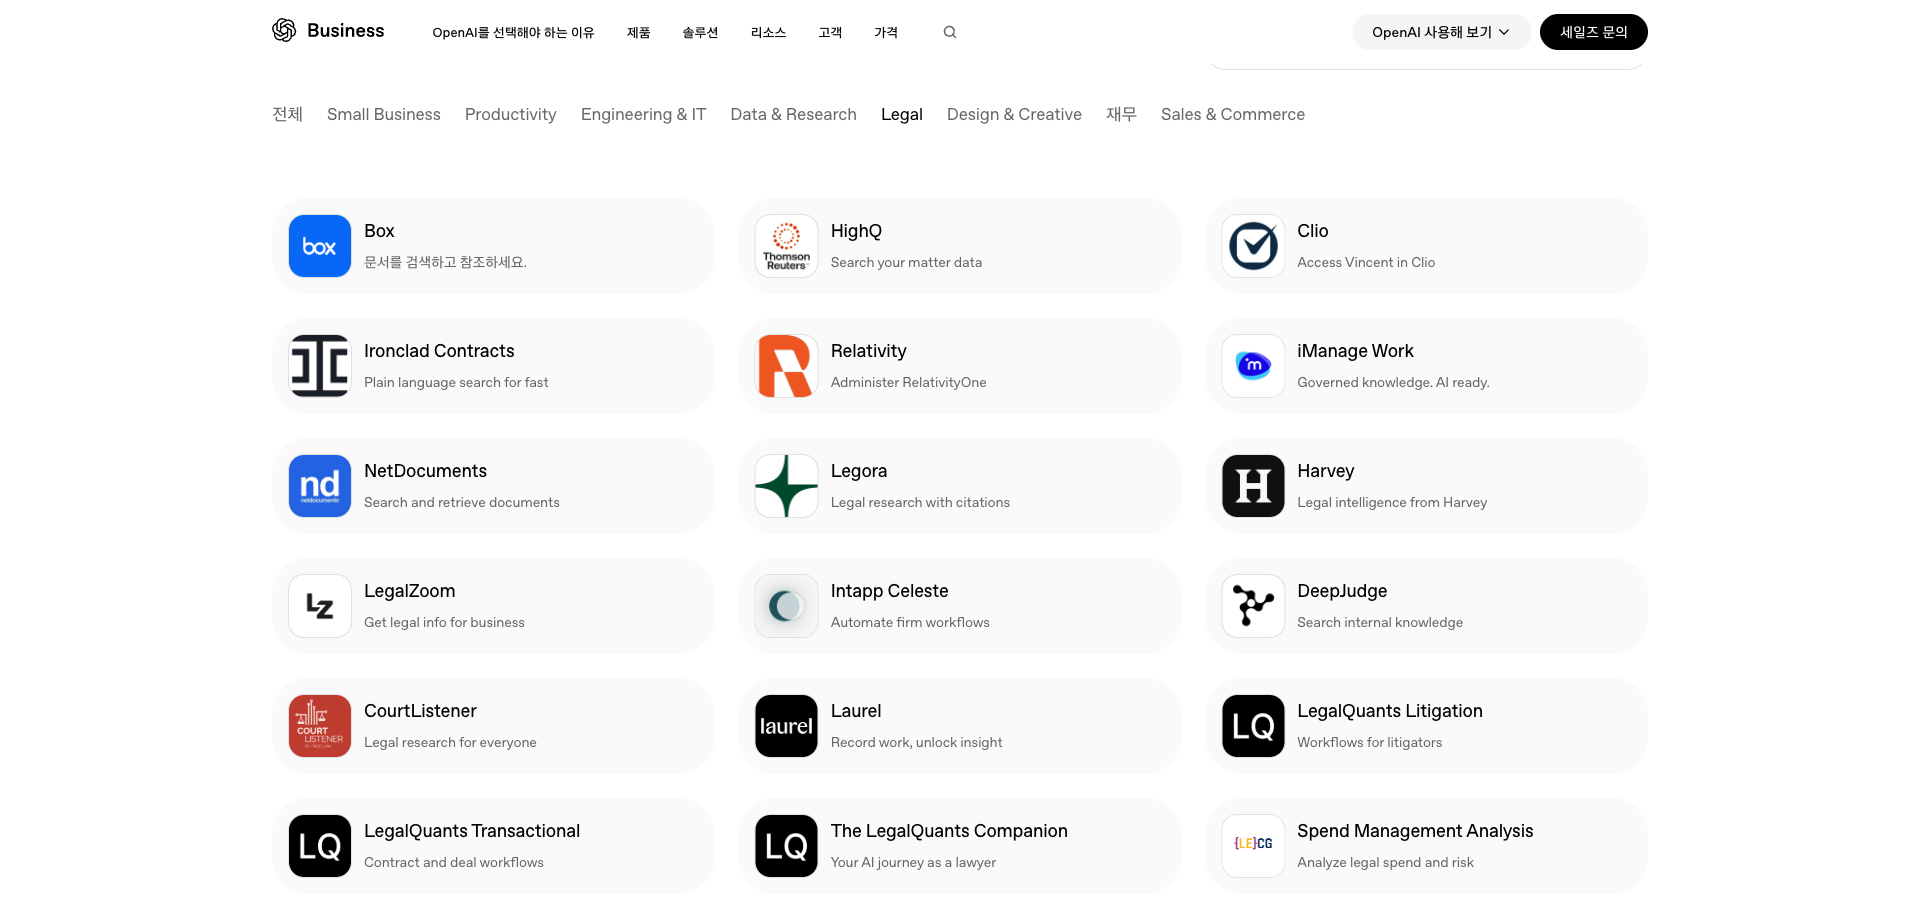Click the CourtListener red icon
The width and height of the screenshot is (1920, 907).
(320, 726)
